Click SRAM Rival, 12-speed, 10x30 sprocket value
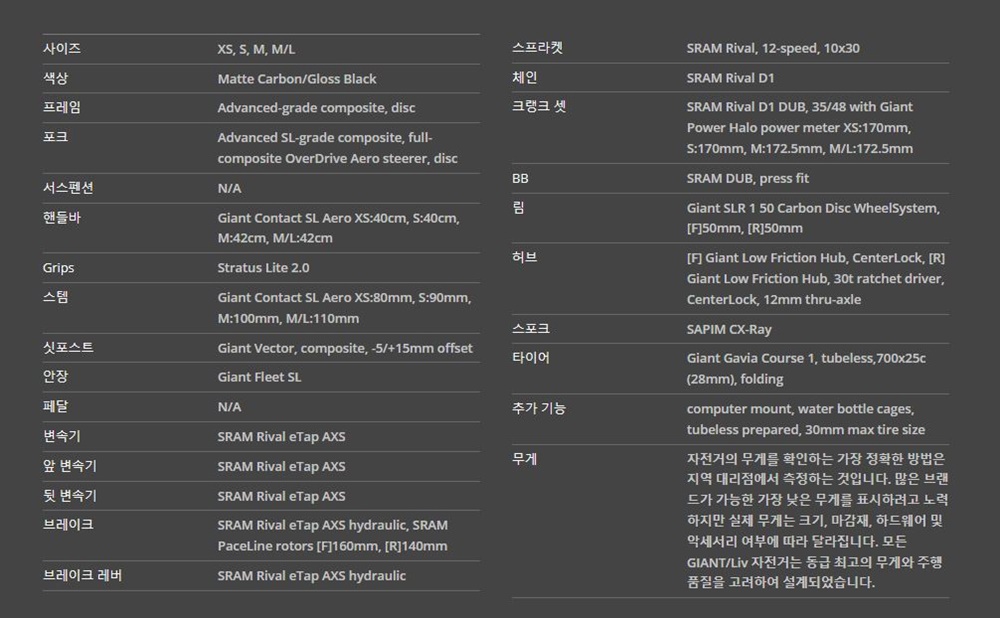Image resolution: width=1000 pixels, height=618 pixels. (x=772, y=48)
